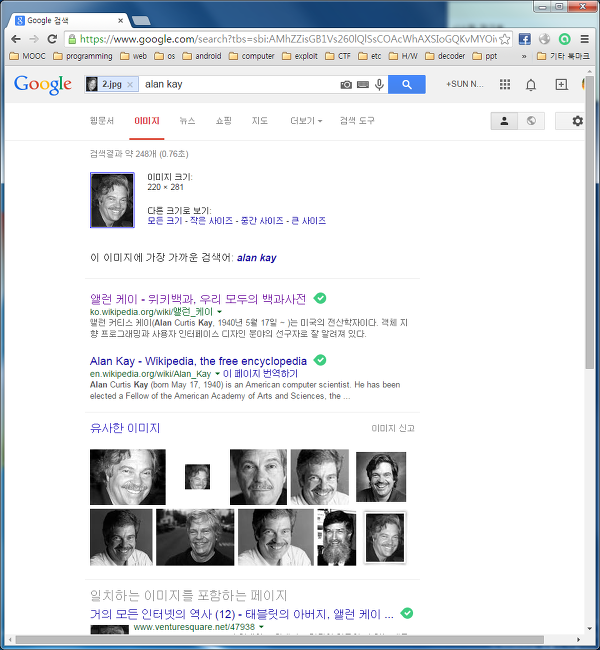Viewport: 600px width, 650px height.
Task: Open the 중간 사이즈 link
Action: tap(262, 221)
